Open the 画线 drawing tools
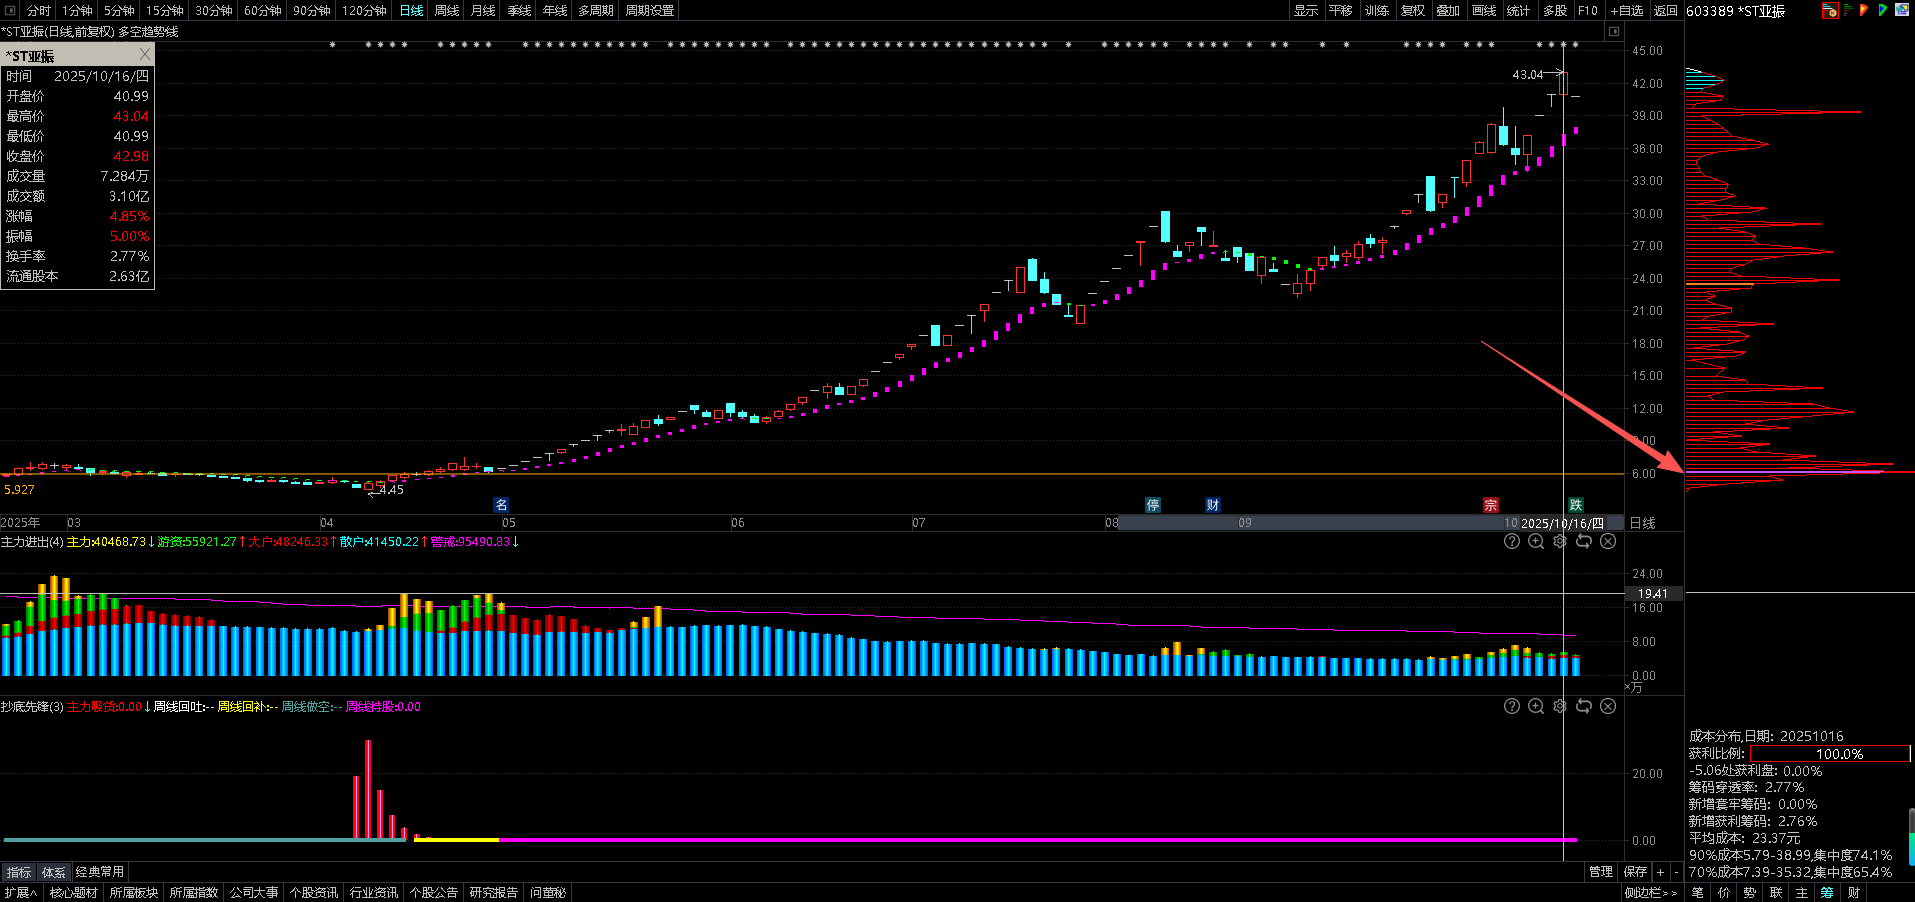This screenshot has width=1915, height=902. [x=1484, y=10]
